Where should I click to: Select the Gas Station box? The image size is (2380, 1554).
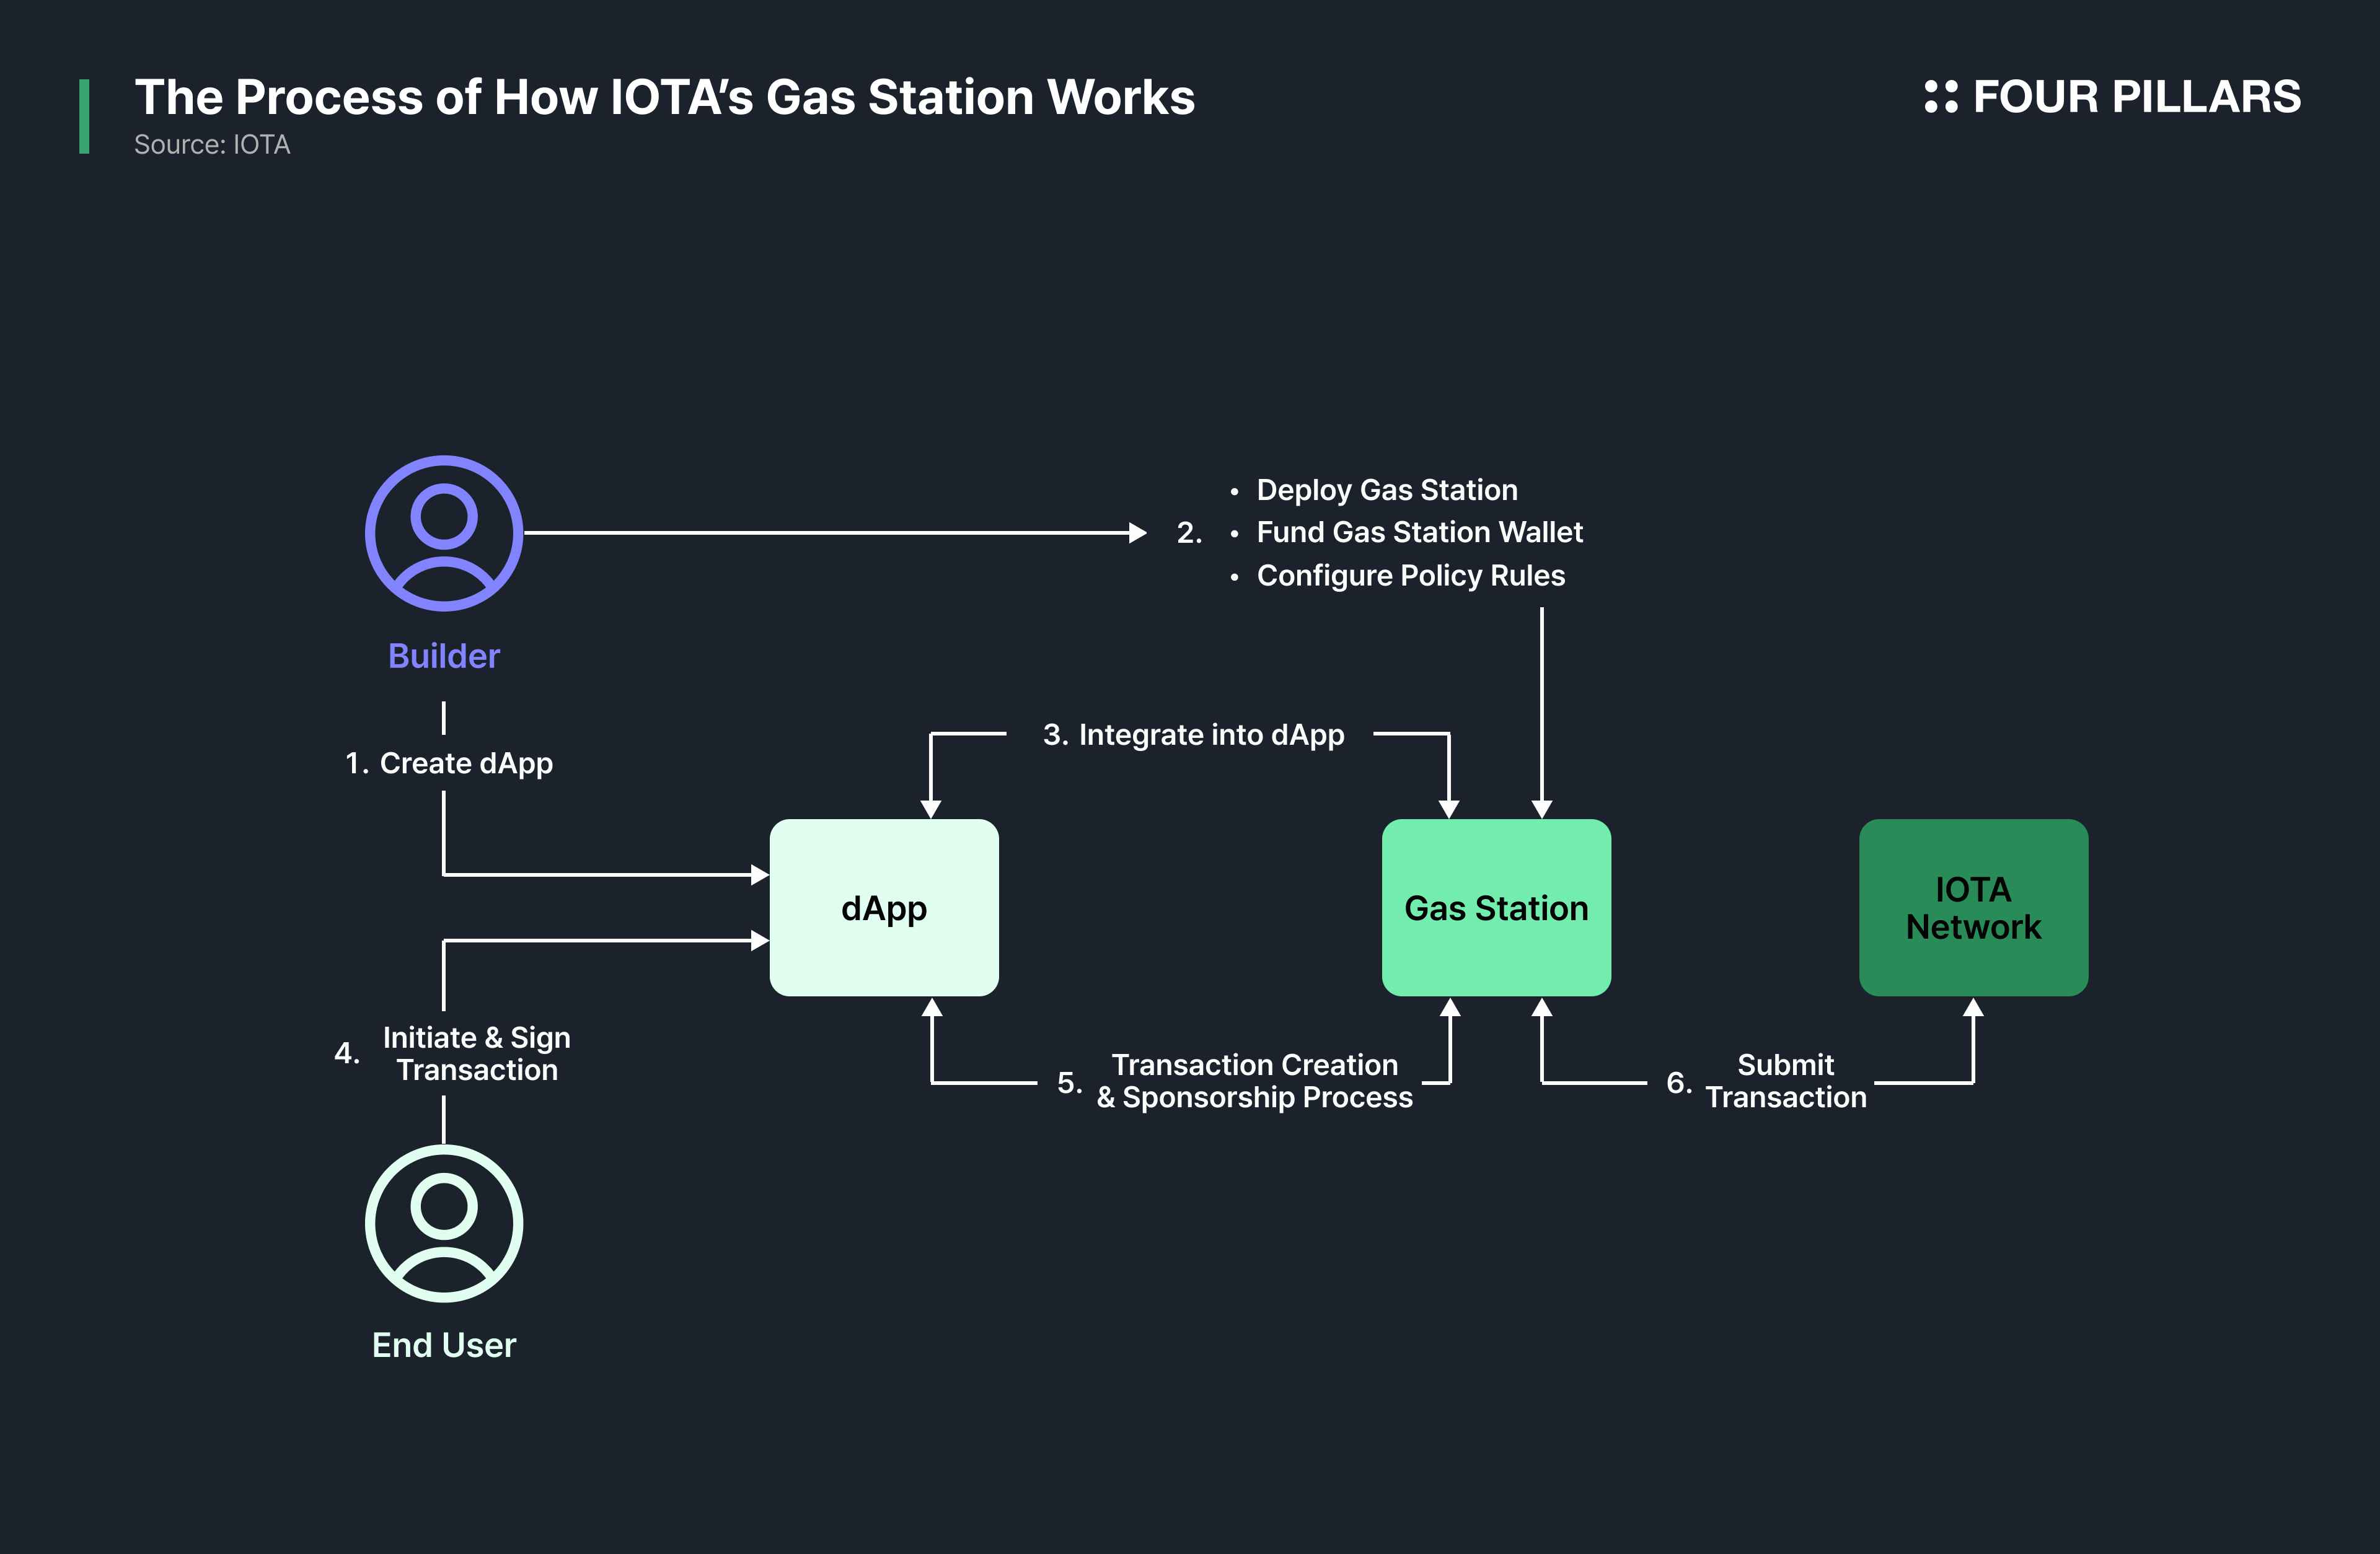(x=1496, y=907)
